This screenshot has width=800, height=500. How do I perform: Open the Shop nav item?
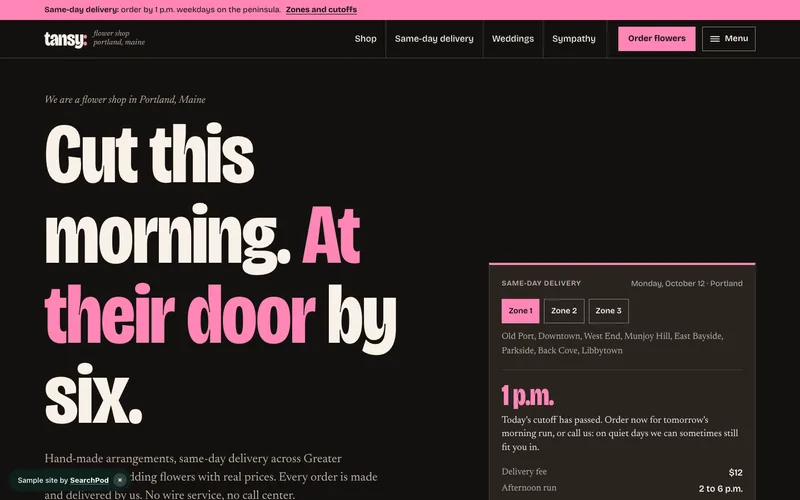coord(365,39)
